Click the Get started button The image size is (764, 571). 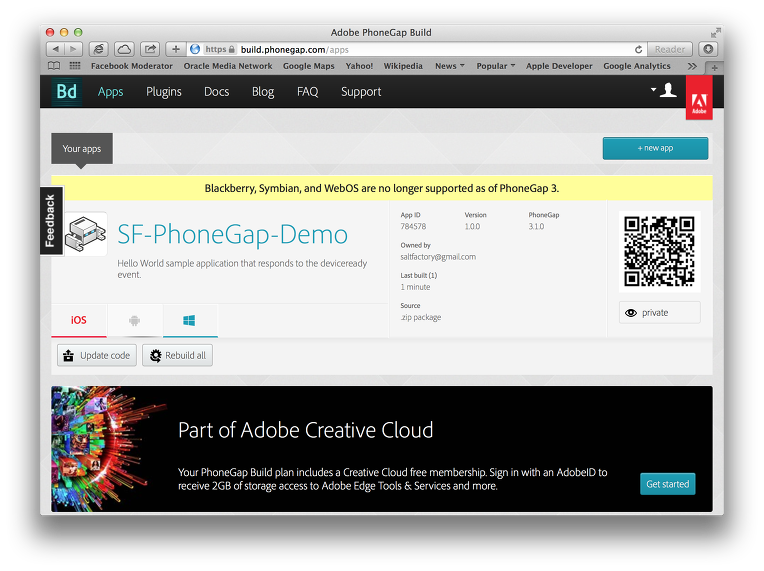pyautogui.click(x=668, y=484)
